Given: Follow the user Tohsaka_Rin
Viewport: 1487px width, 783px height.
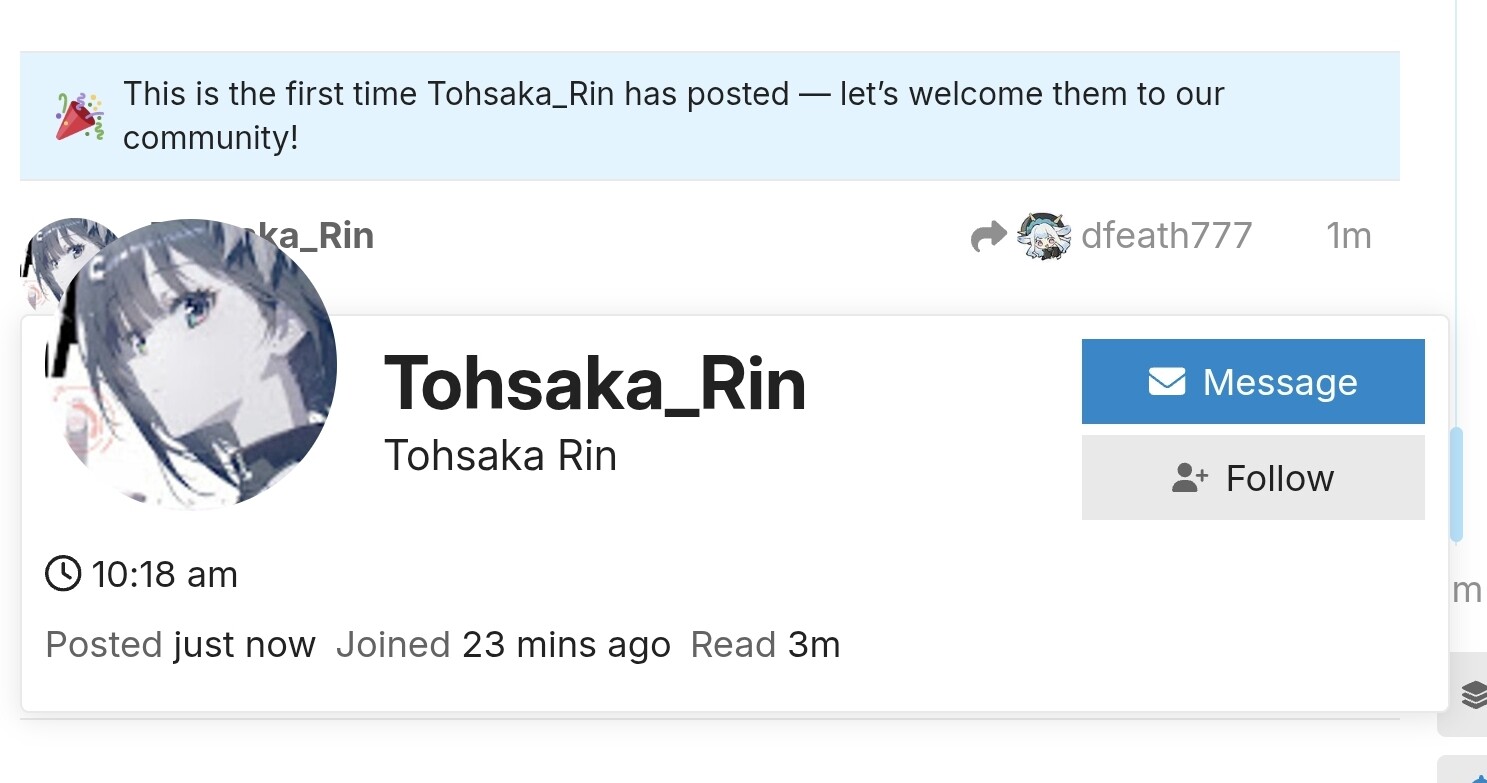Looking at the screenshot, I should tap(1252, 478).
